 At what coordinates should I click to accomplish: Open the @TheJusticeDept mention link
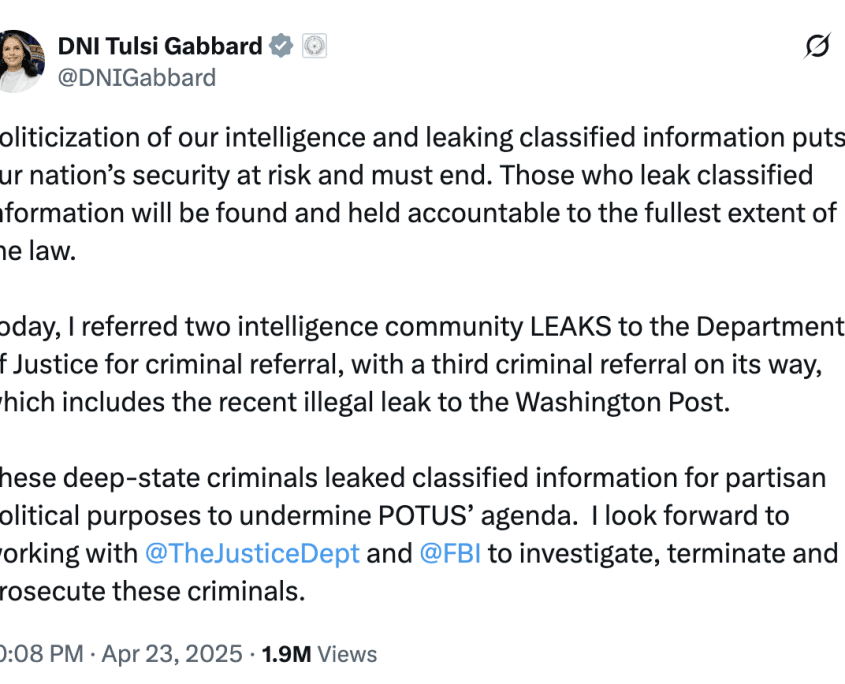point(253,553)
